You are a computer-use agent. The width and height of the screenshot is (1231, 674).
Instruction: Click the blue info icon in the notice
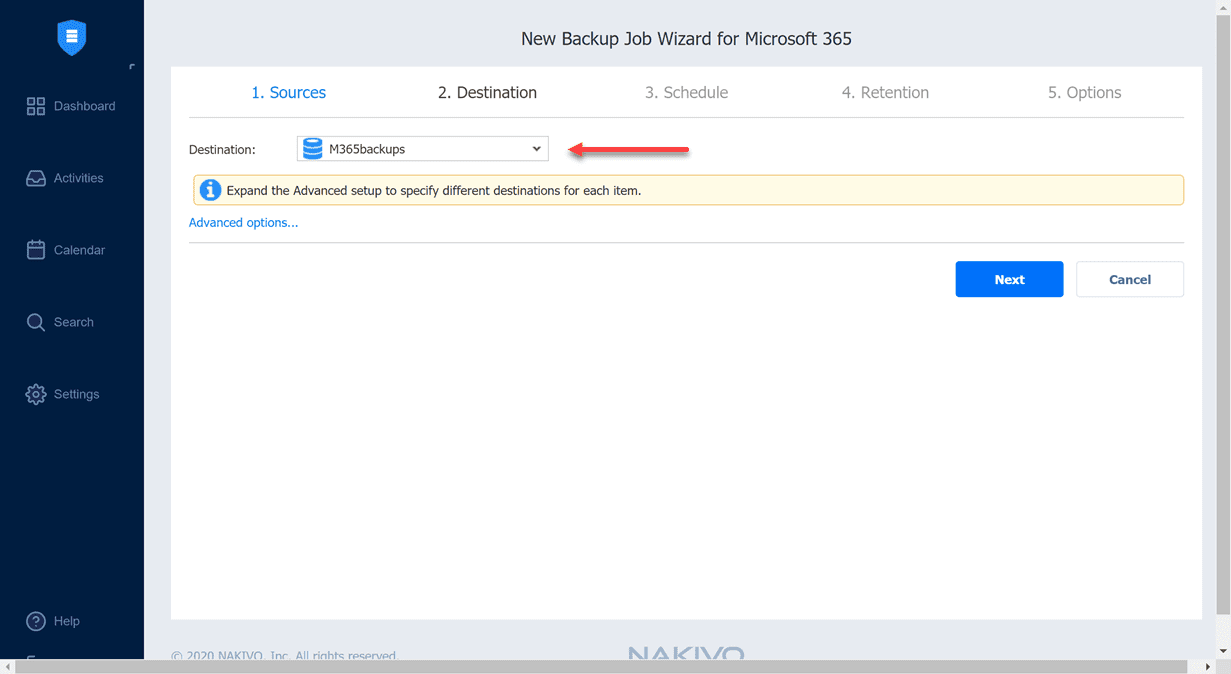point(210,189)
